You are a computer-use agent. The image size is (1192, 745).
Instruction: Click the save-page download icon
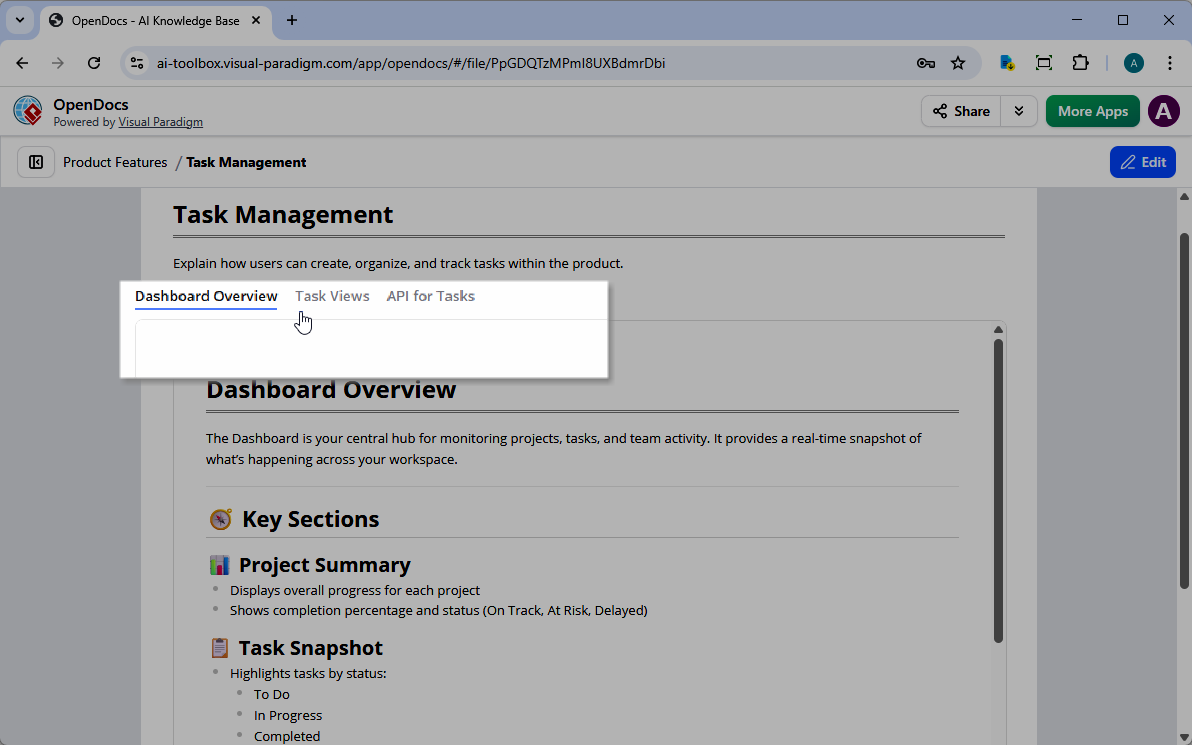coord(1007,62)
